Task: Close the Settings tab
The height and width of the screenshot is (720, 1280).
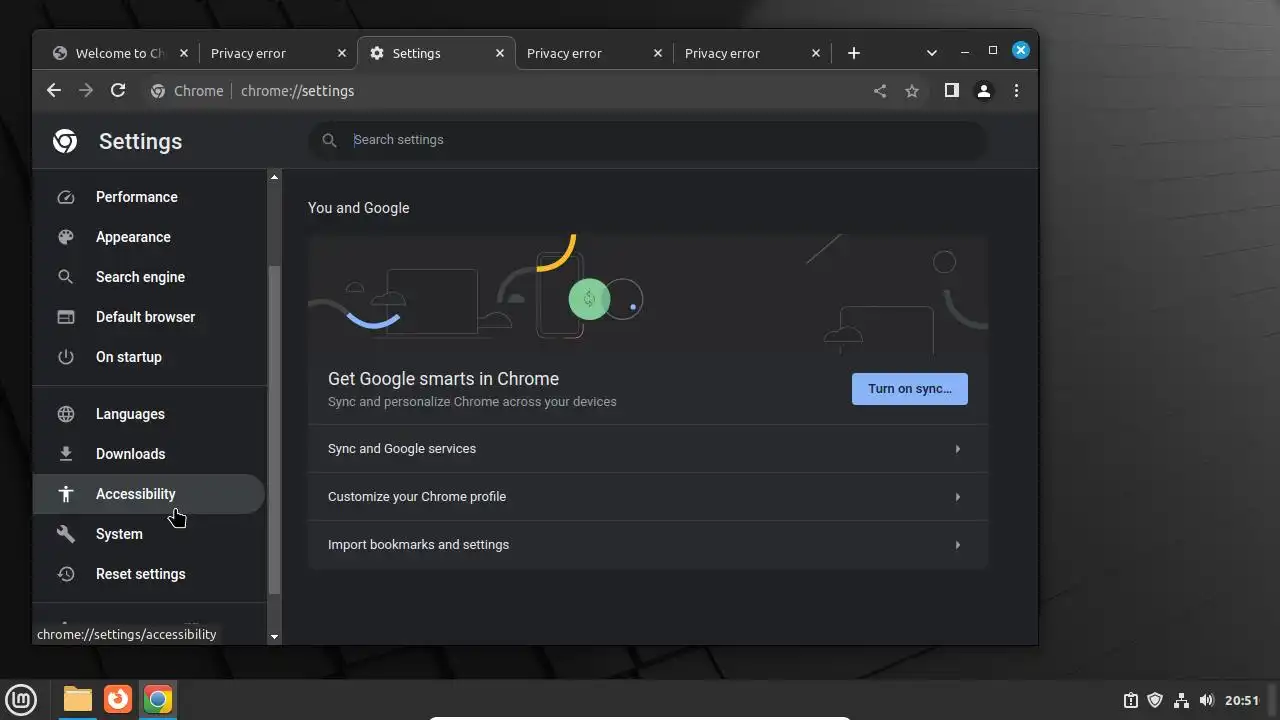Action: [x=500, y=53]
